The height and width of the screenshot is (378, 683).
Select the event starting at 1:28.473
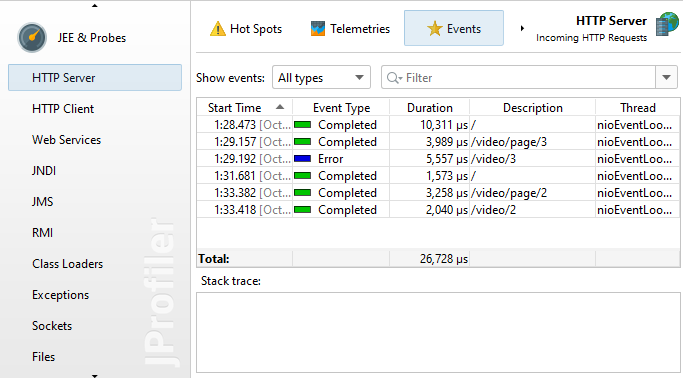tap(438, 125)
